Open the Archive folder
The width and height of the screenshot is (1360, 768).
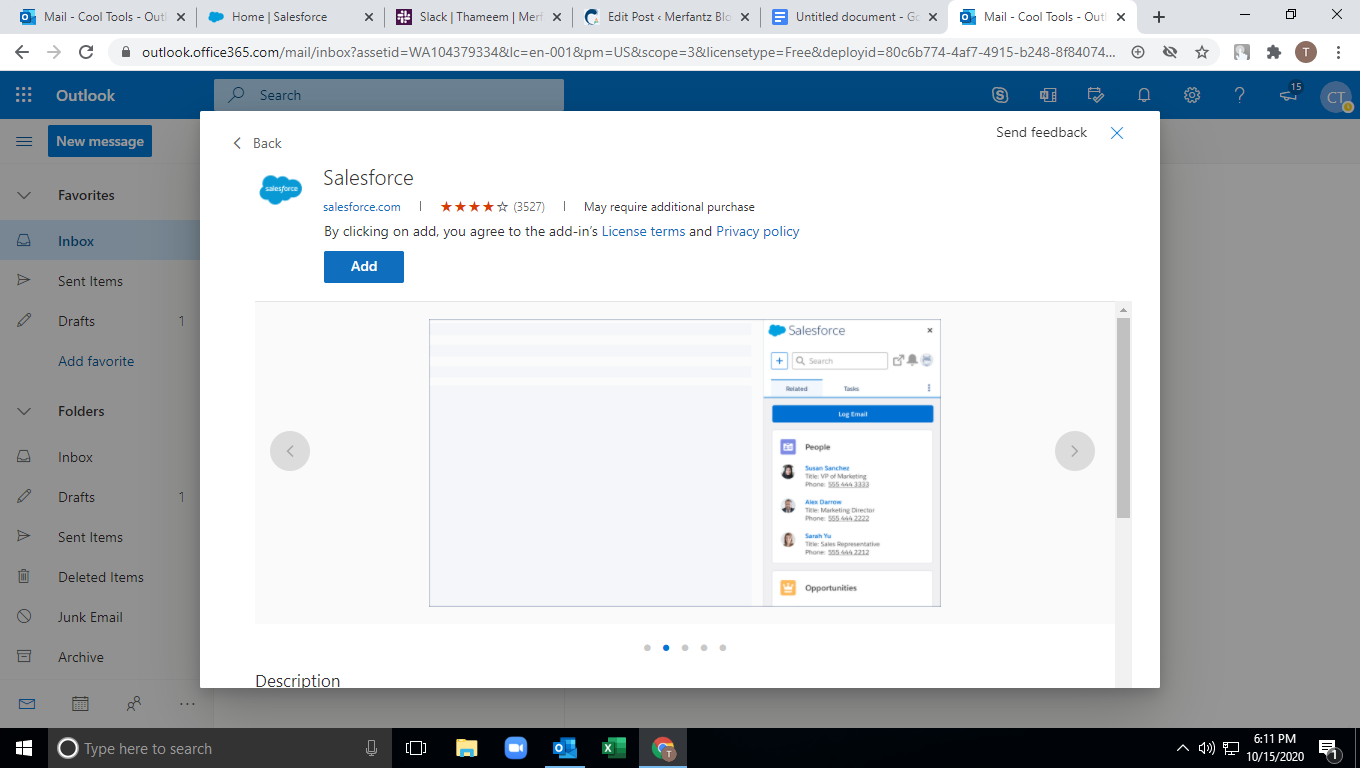click(100, 657)
